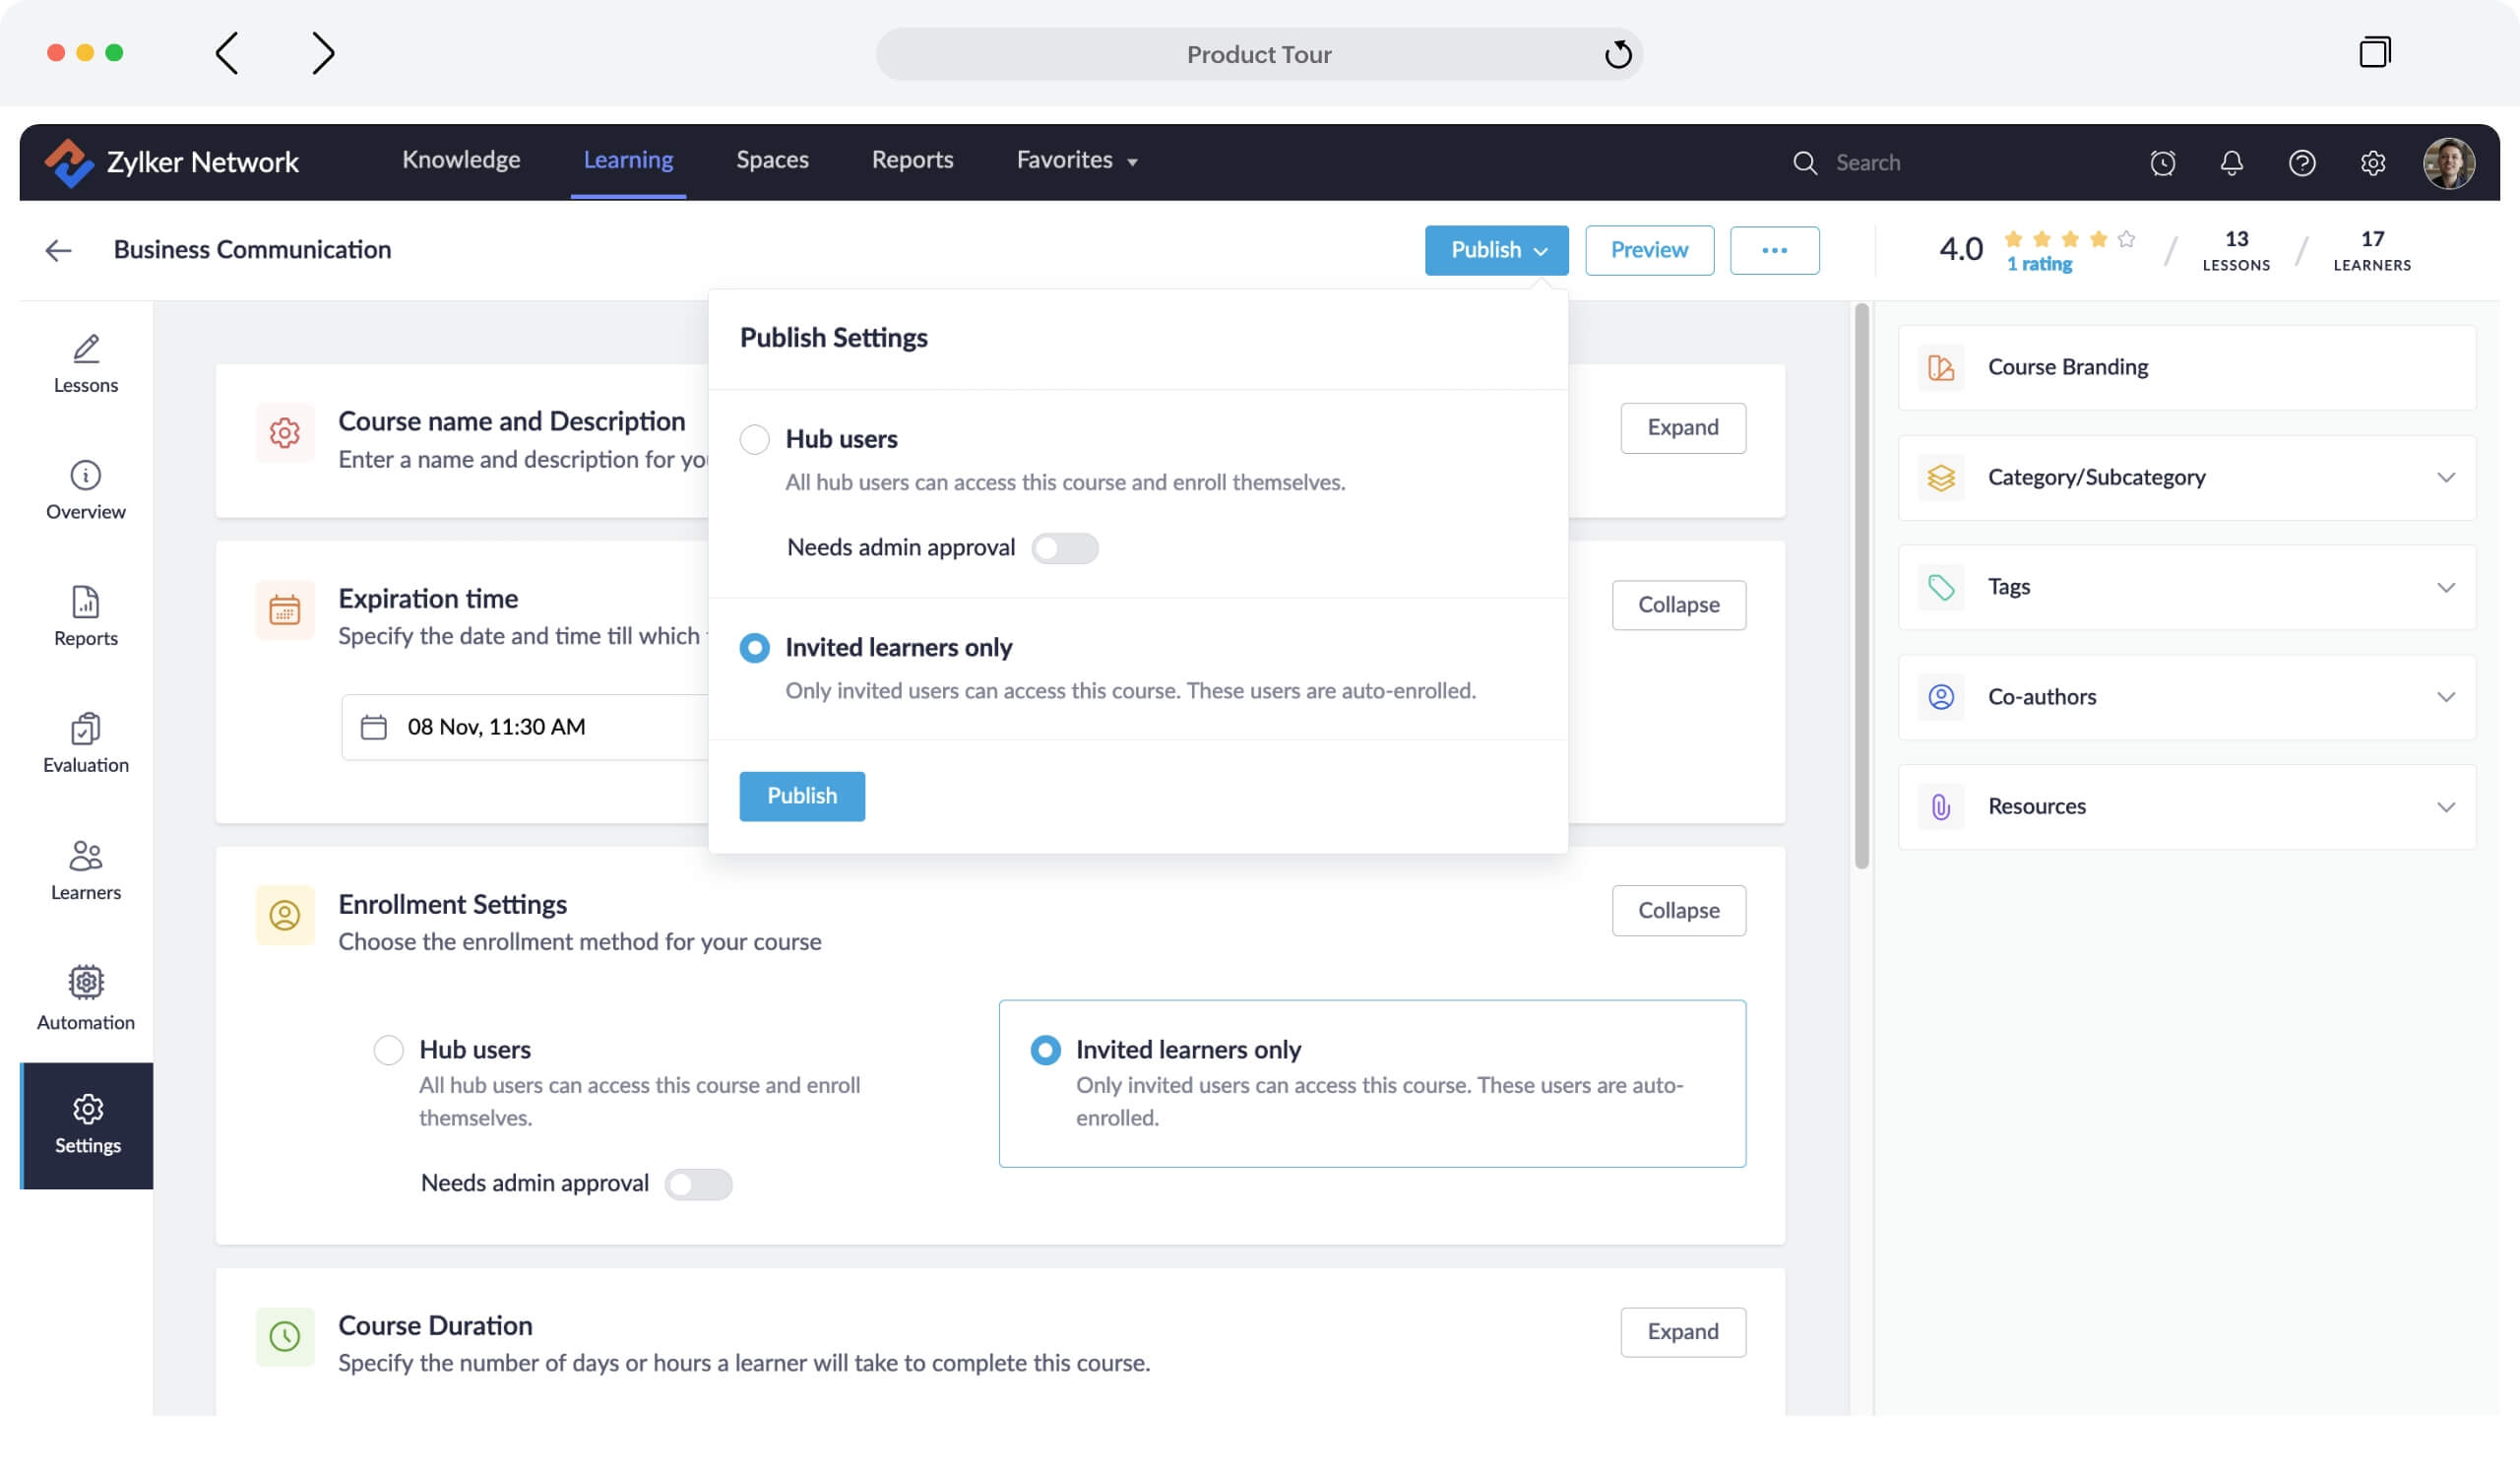Screen dimensions: 2520x1473
Task: Open the course Preview
Action: pos(1648,250)
